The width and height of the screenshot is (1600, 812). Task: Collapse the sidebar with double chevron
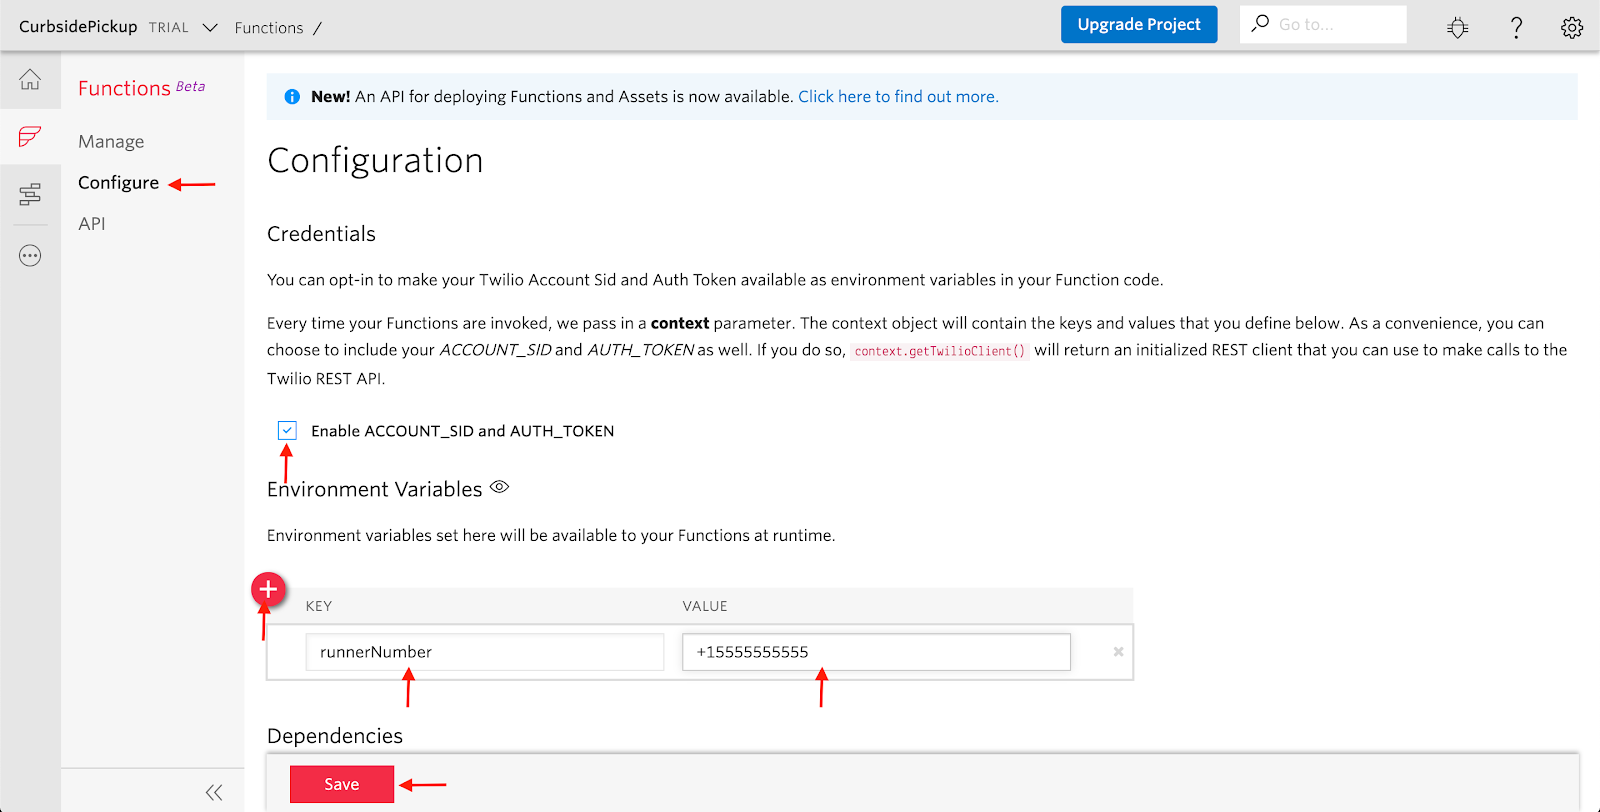click(x=214, y=792)
